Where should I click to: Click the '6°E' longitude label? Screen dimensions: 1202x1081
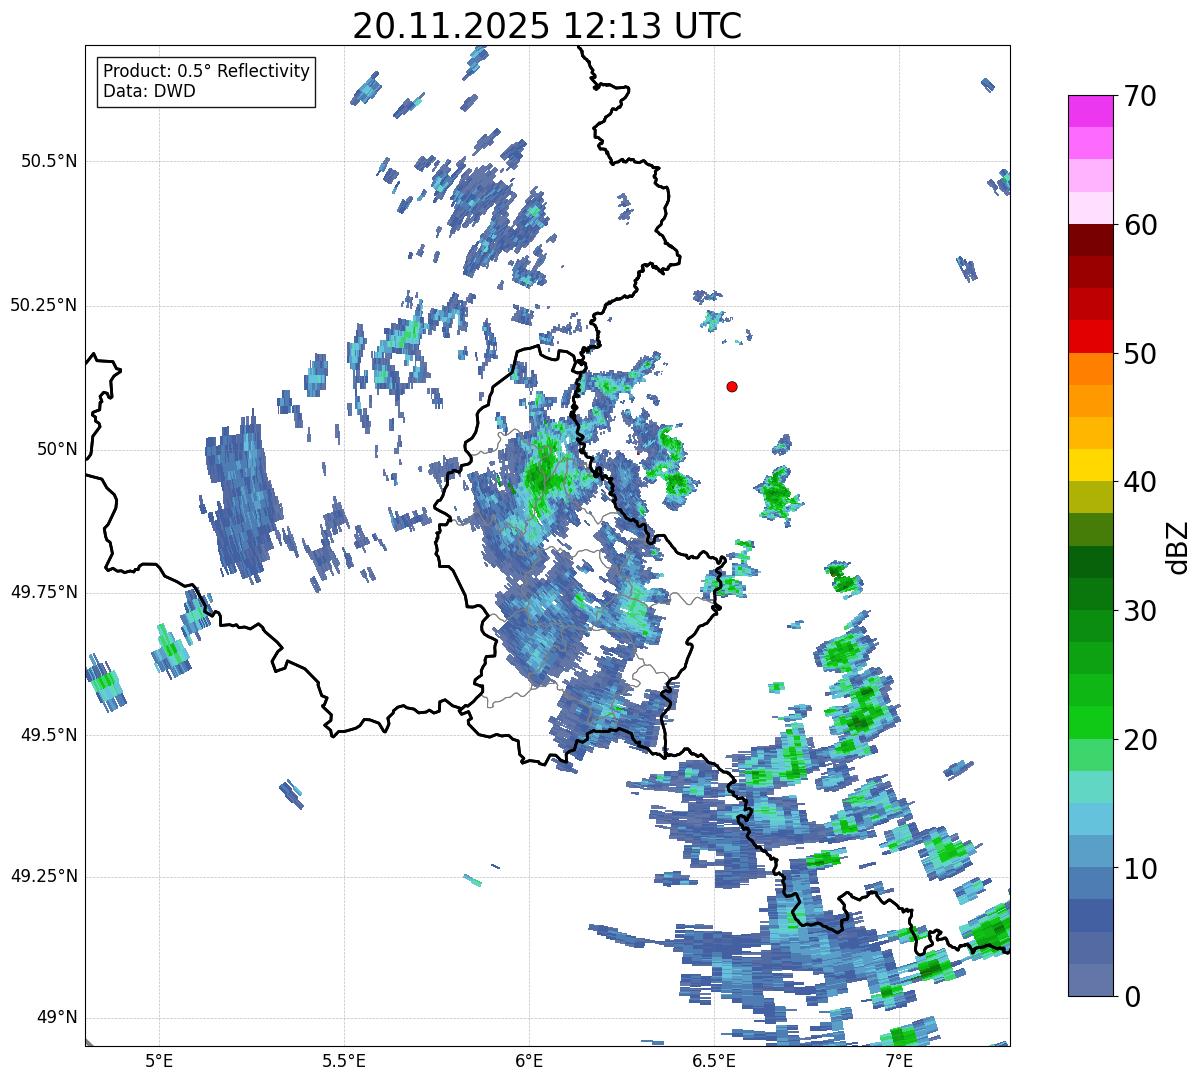(530, 1061)
